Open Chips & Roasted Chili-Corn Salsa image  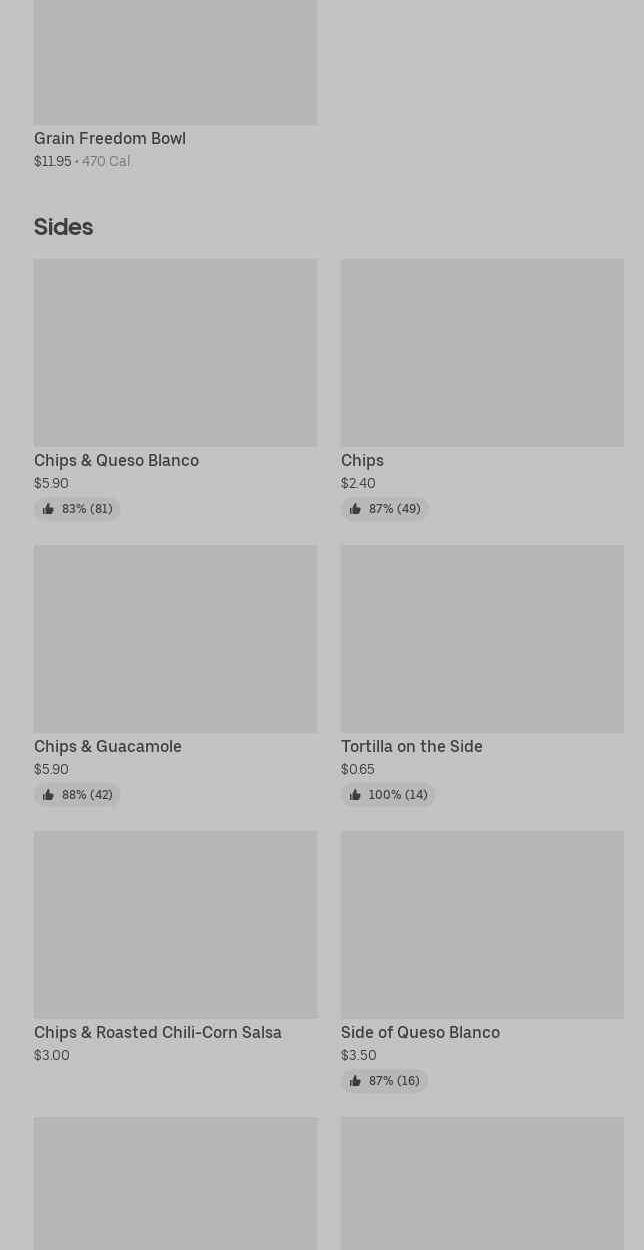click(x=175, y=925)
